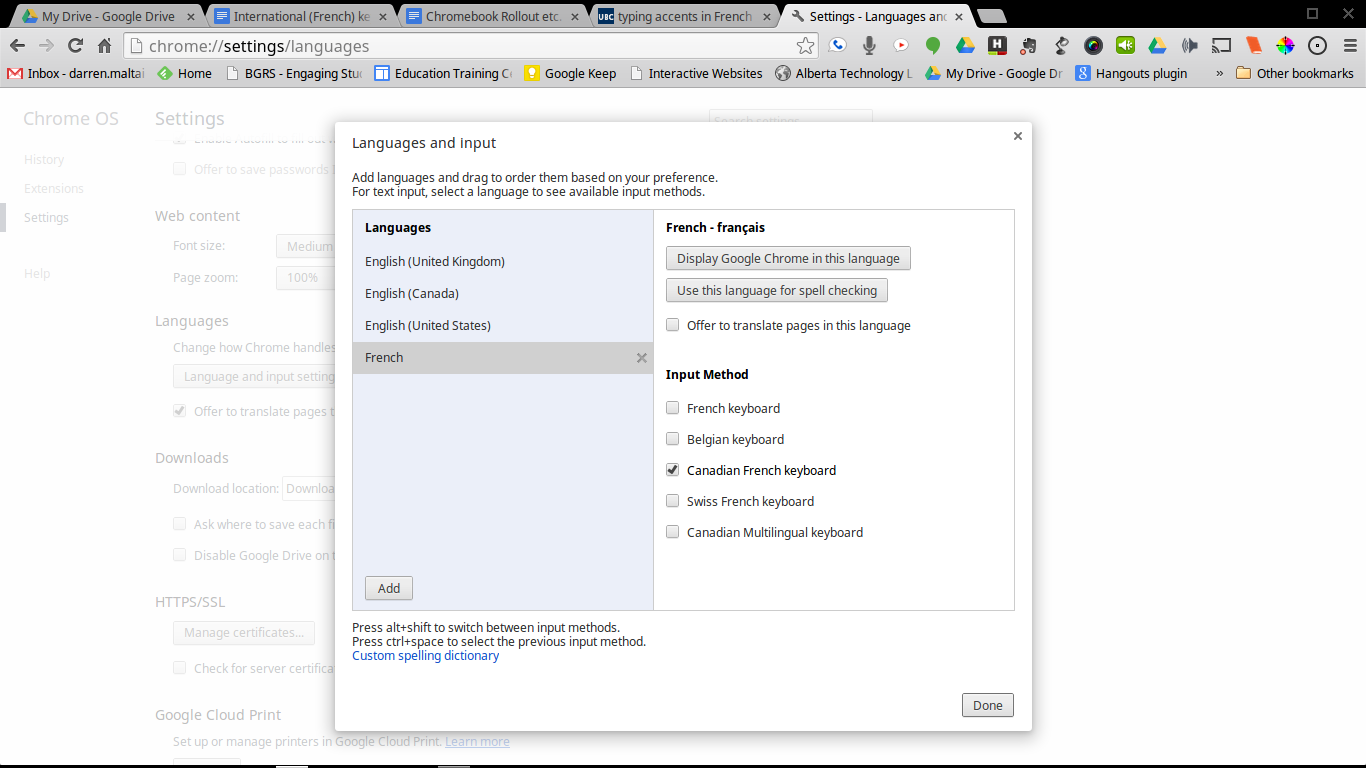The image size is (1366, 768).
Task: Open Gmail Inbox bookmark
Action: pos(75,73)
